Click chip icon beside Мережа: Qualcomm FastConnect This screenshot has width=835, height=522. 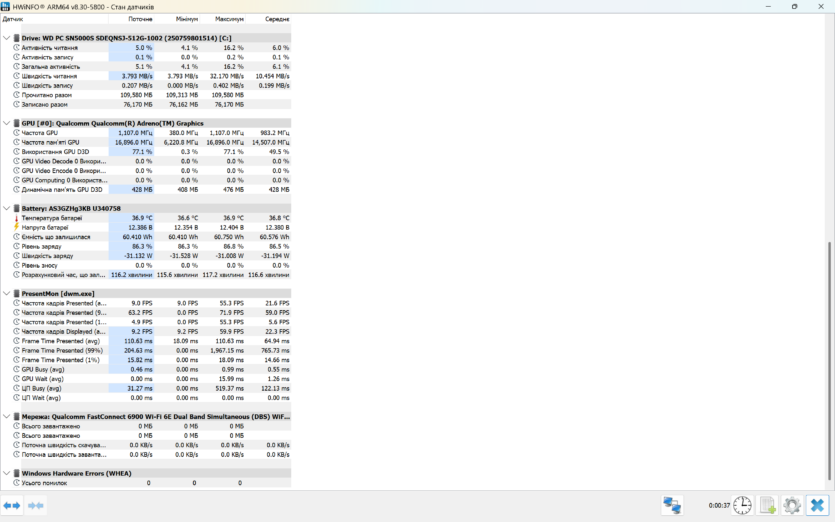[17, 417]
